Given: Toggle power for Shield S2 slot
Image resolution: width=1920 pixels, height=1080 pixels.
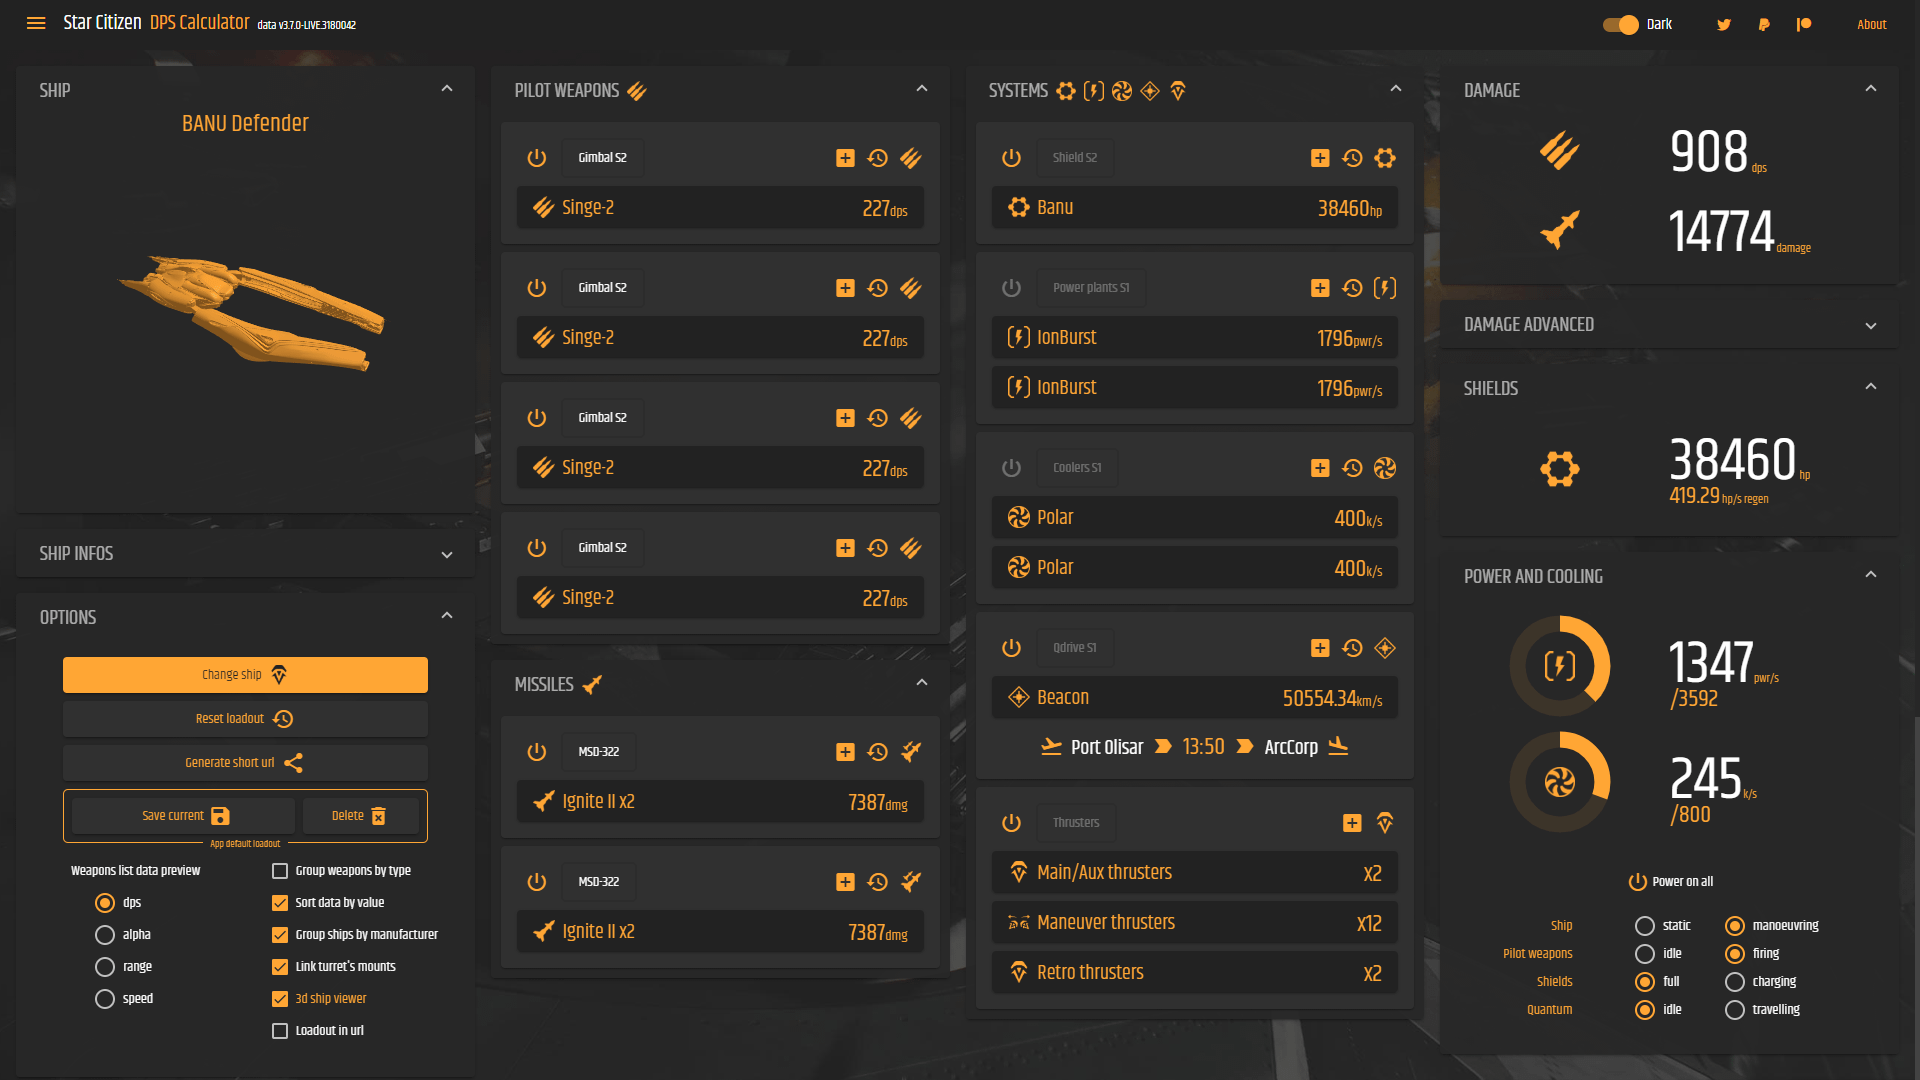Looking at the screenshot, I should 1012,158.
